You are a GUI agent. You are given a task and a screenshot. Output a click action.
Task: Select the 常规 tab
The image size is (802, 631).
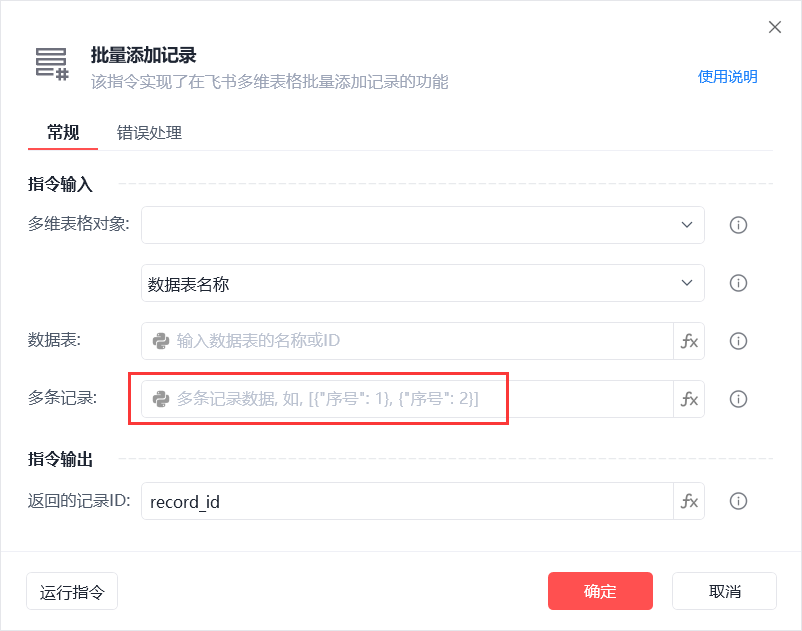point(63,133)
